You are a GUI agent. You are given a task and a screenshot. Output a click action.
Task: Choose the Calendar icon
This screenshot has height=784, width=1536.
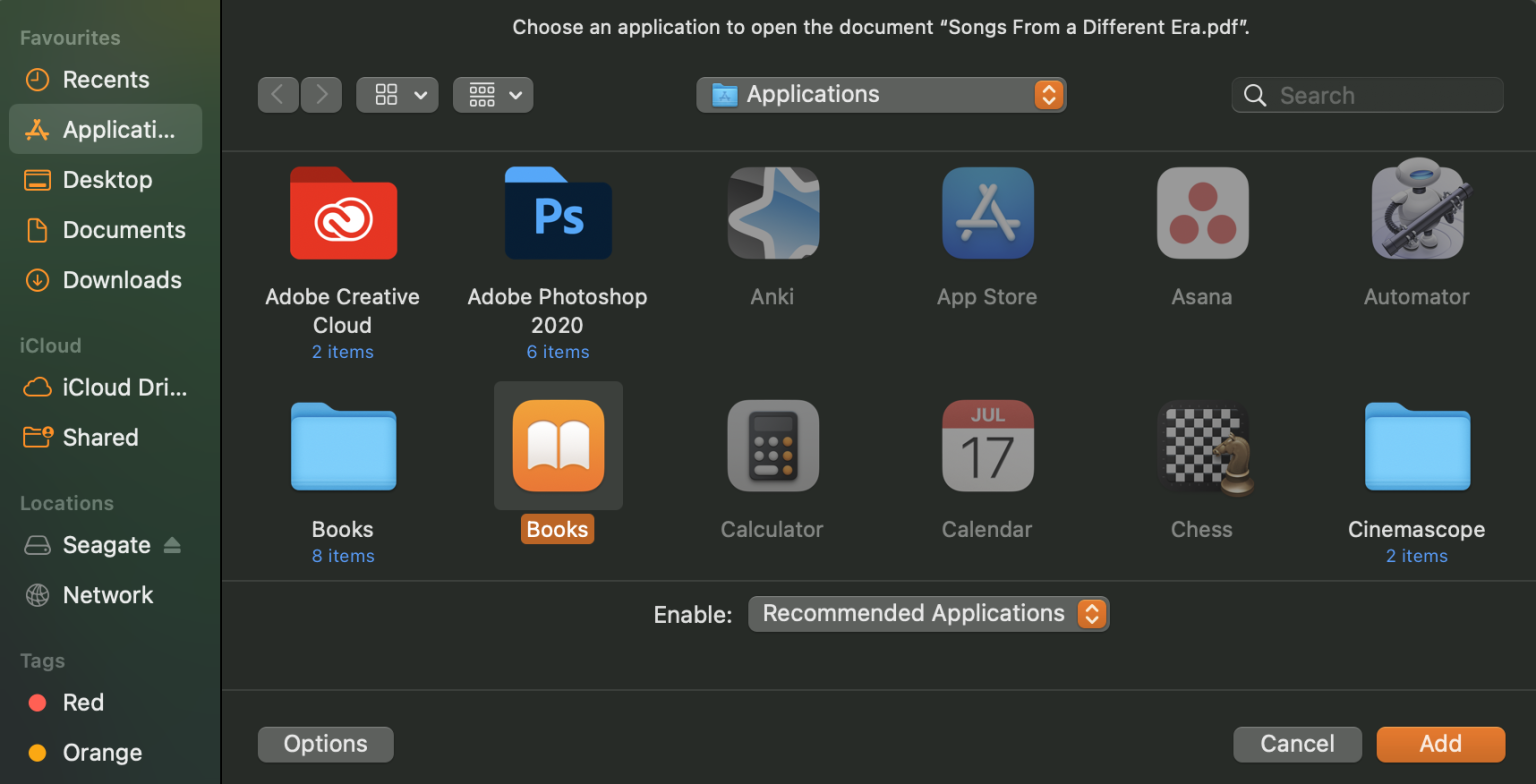987,445
